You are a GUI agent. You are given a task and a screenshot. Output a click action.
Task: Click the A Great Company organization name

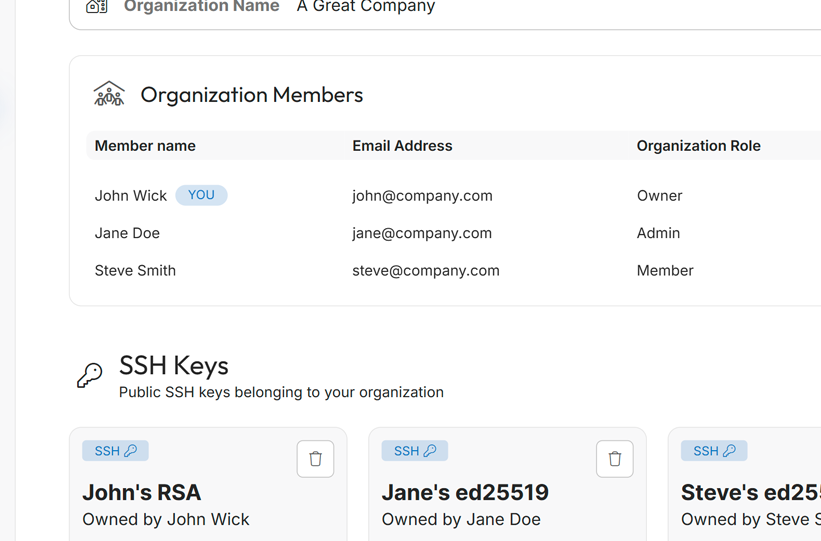(366, 7)
